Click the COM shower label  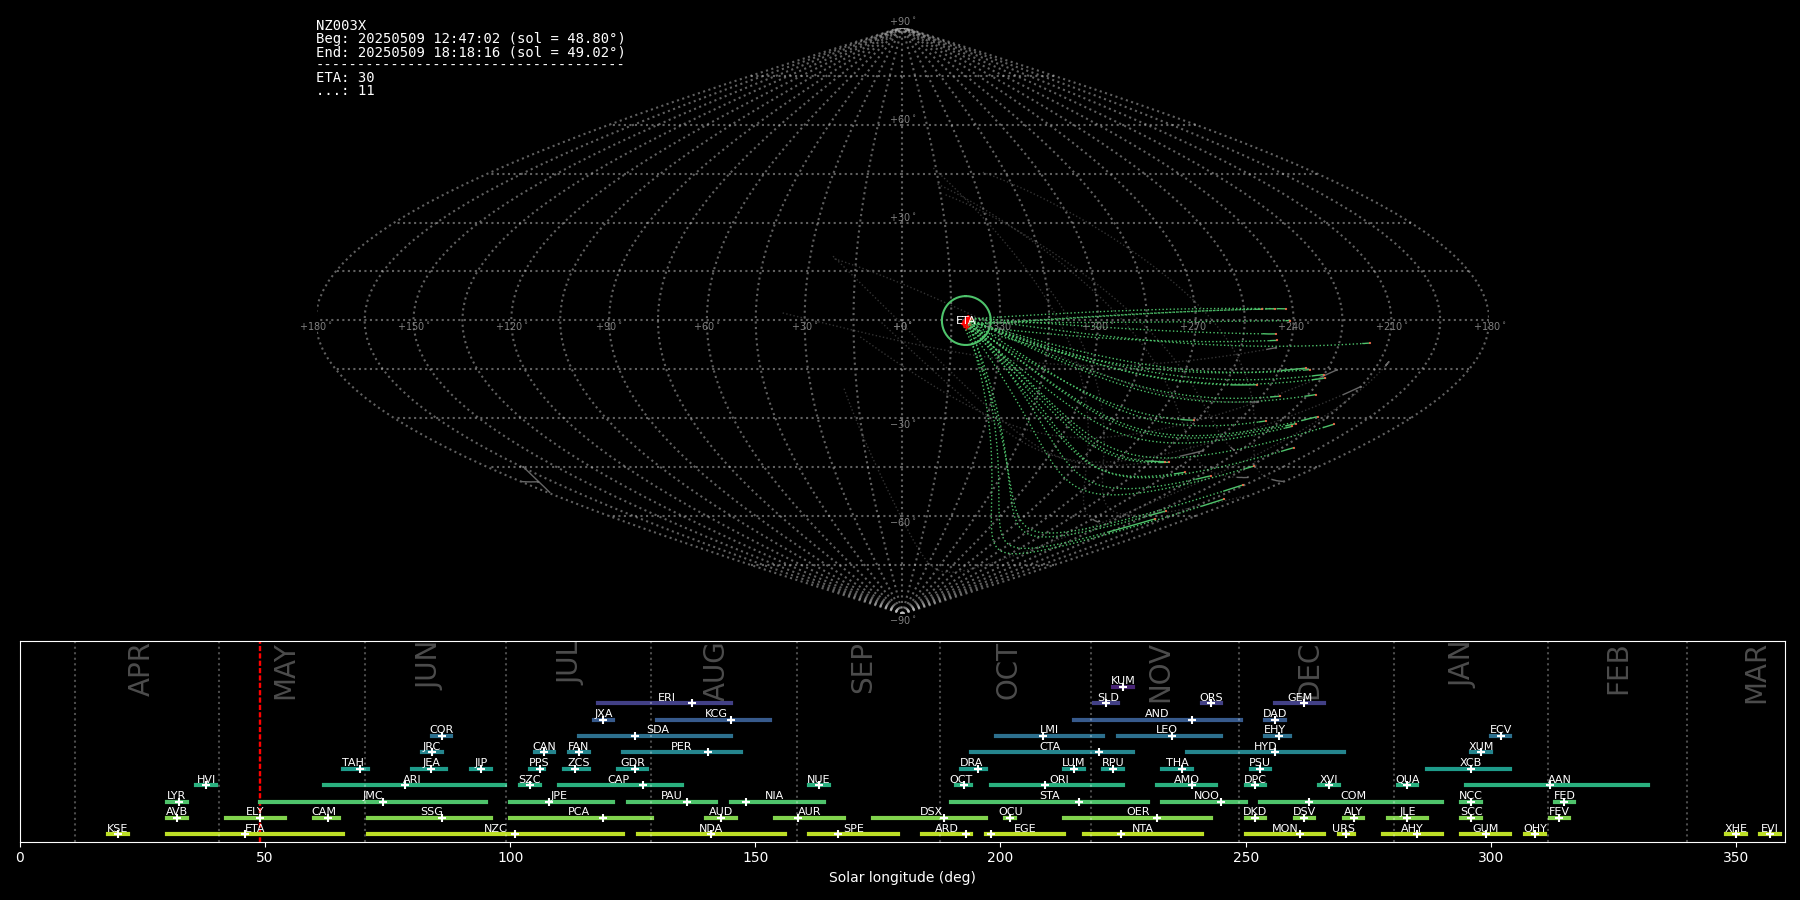pos(1353,795)
